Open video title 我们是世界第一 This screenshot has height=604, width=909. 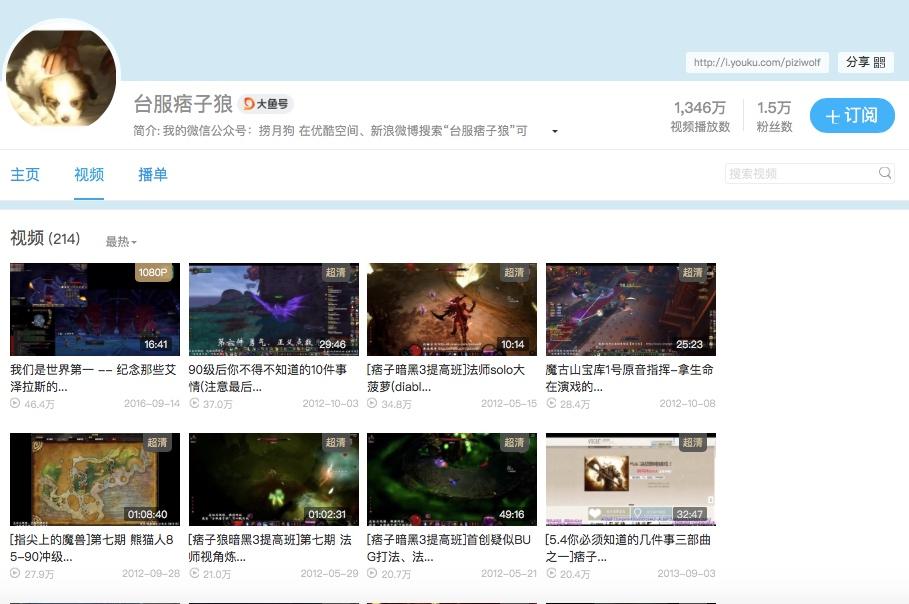(x=93, y=378)
